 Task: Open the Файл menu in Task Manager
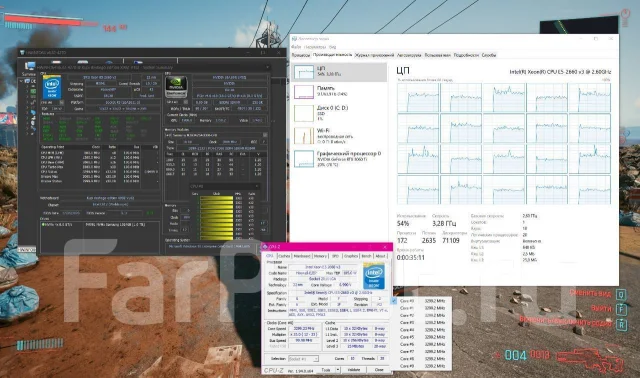pos(296,47)
